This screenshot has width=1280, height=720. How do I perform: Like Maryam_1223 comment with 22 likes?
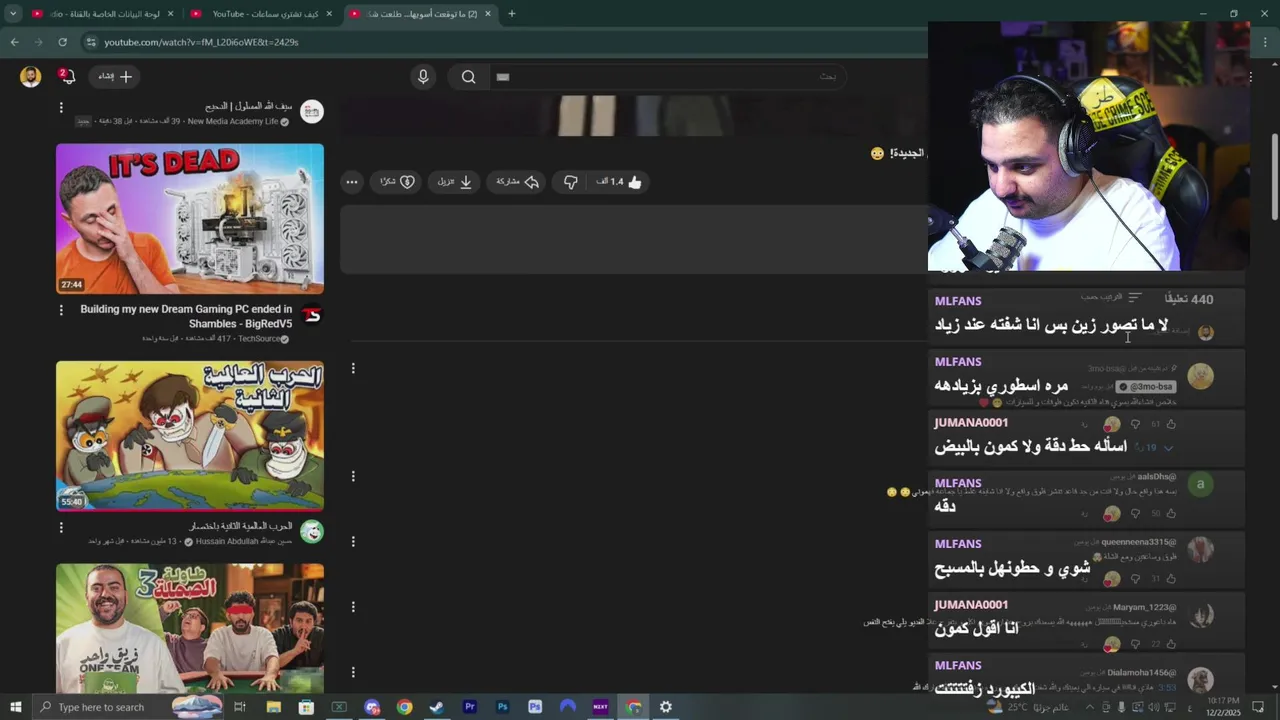(1171, 644)
